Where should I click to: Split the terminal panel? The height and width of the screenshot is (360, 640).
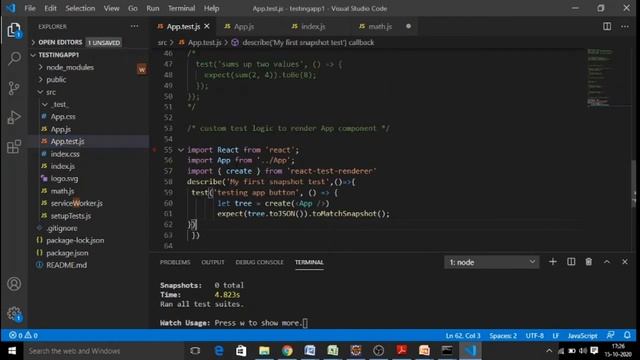click(571, 262)
